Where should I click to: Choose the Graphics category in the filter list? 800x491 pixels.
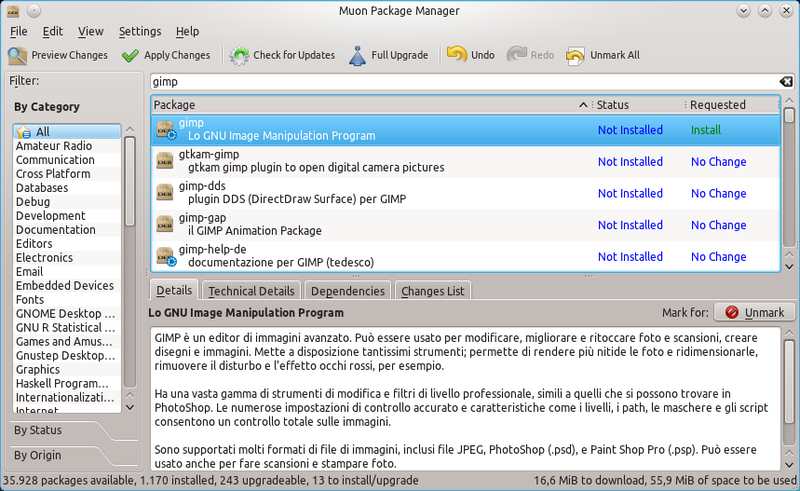(x=38, y=369)
